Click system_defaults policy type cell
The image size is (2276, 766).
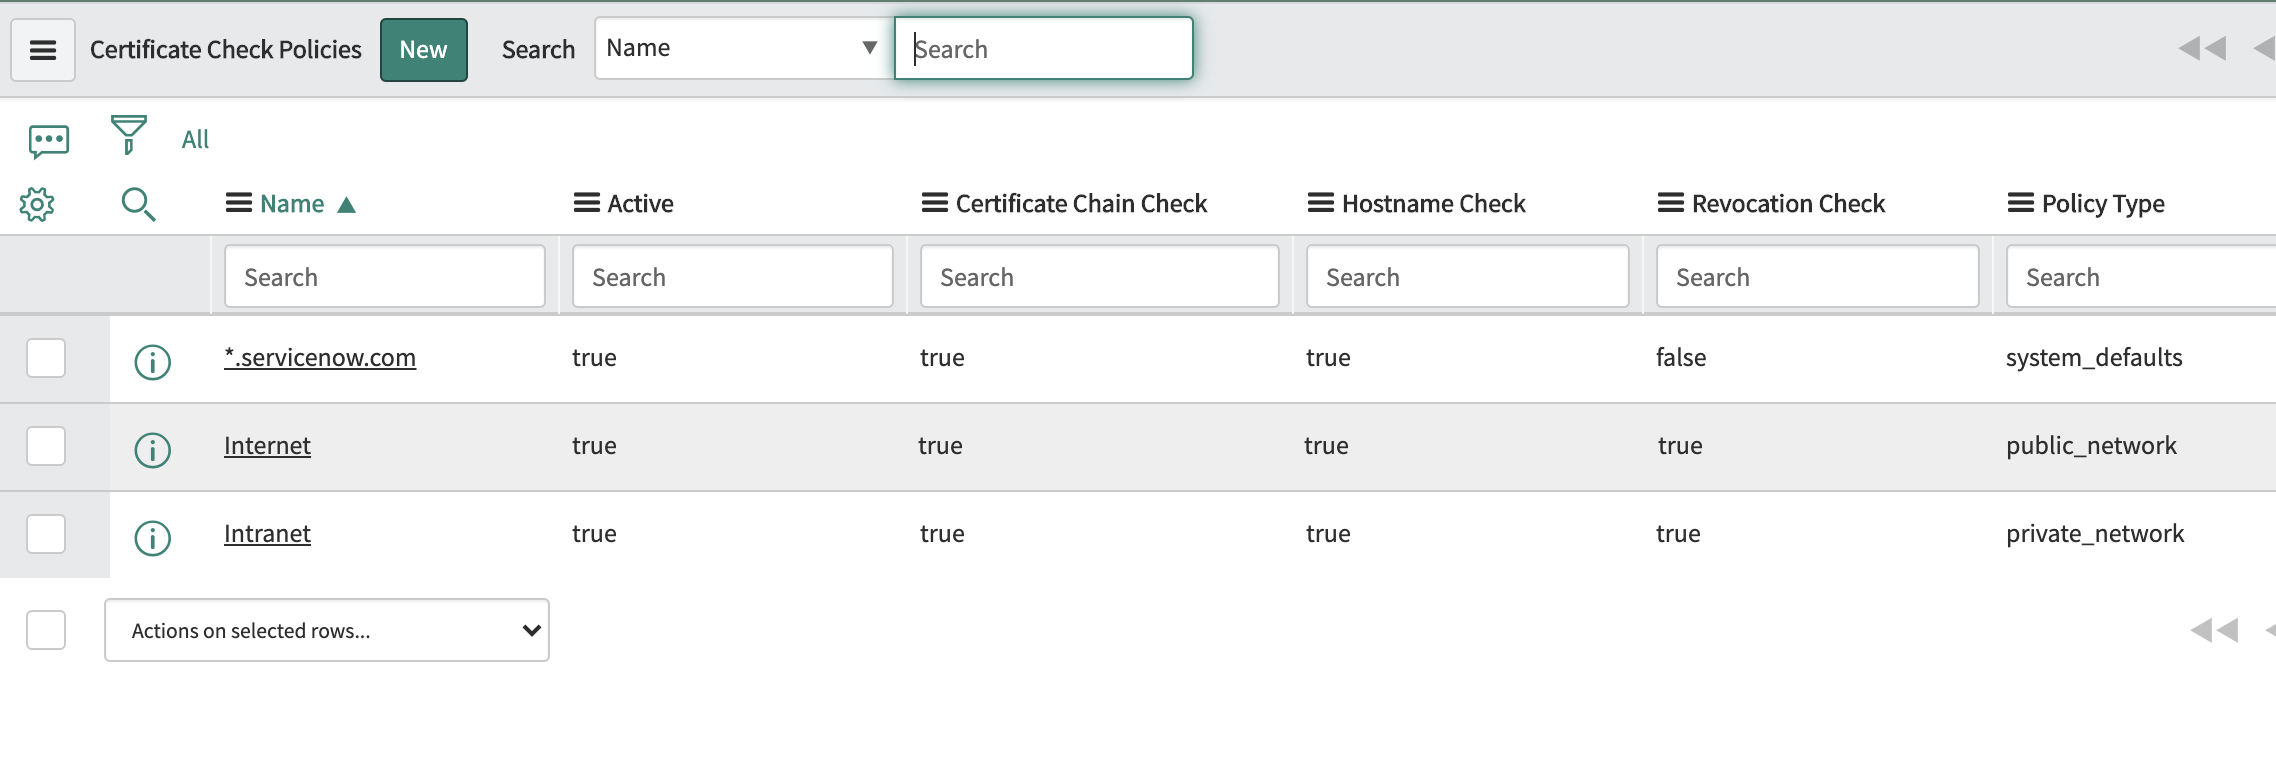tap(2094, 358)
